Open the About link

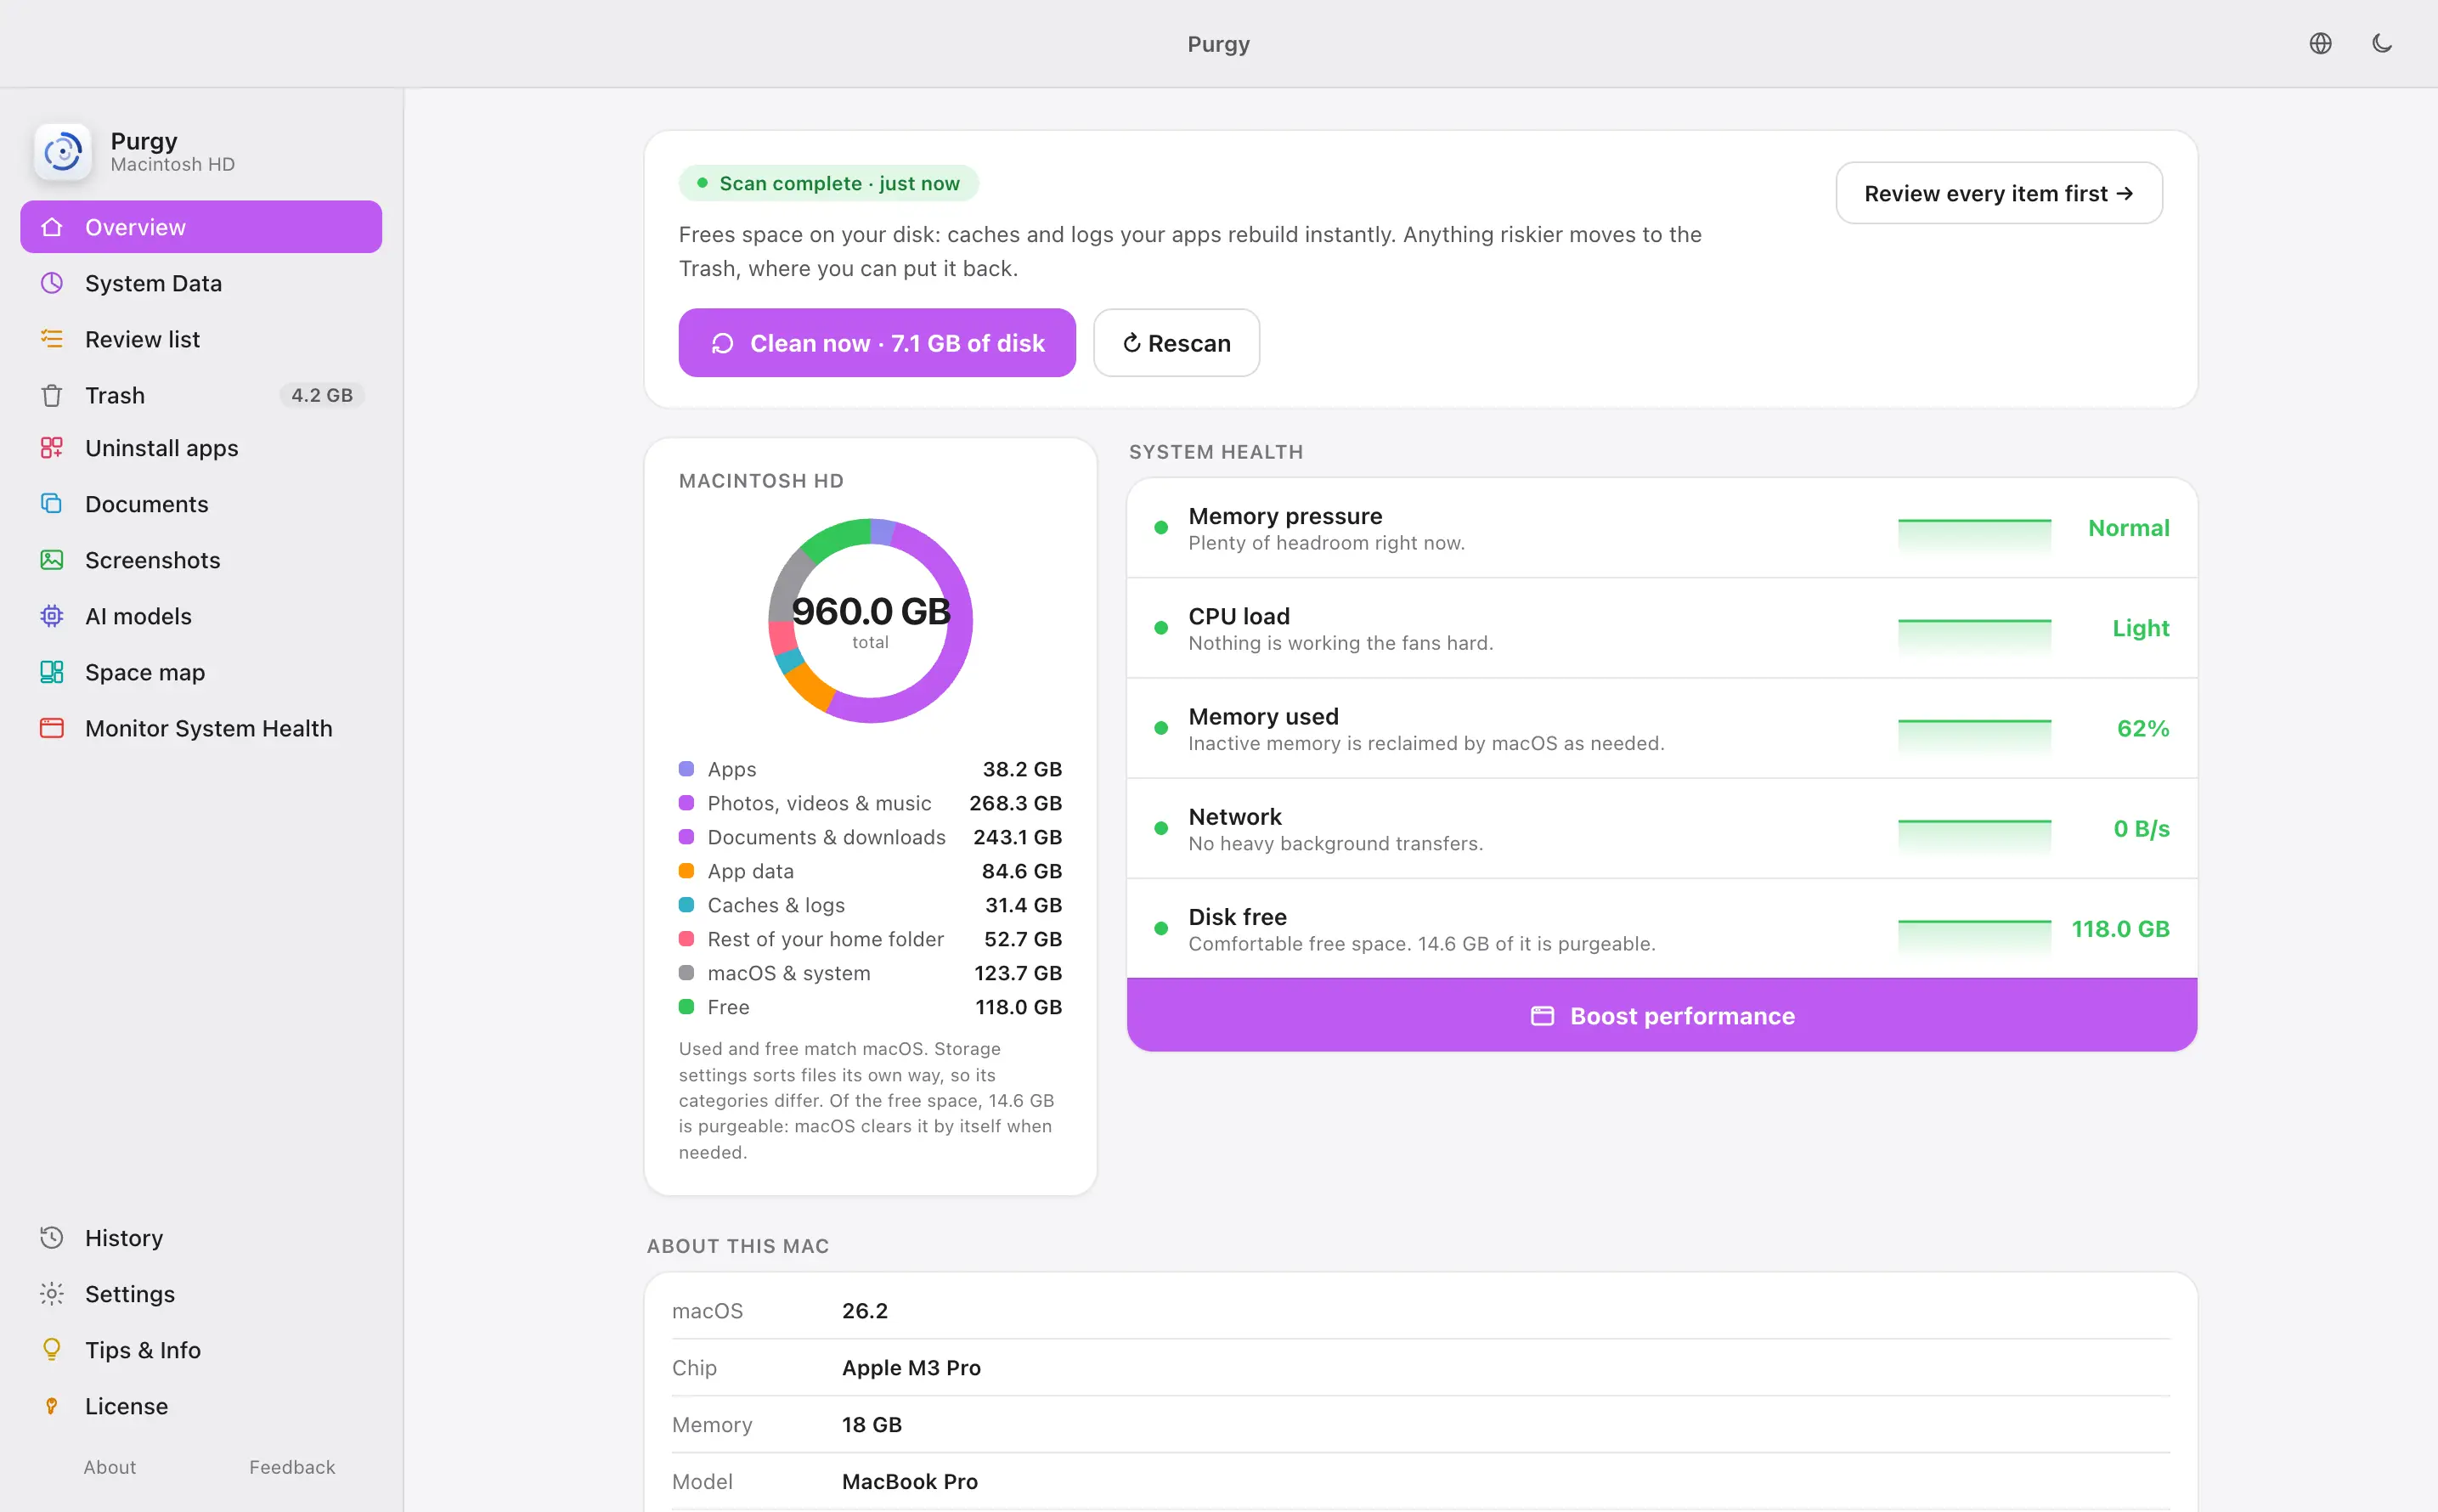click(110, 1467)
